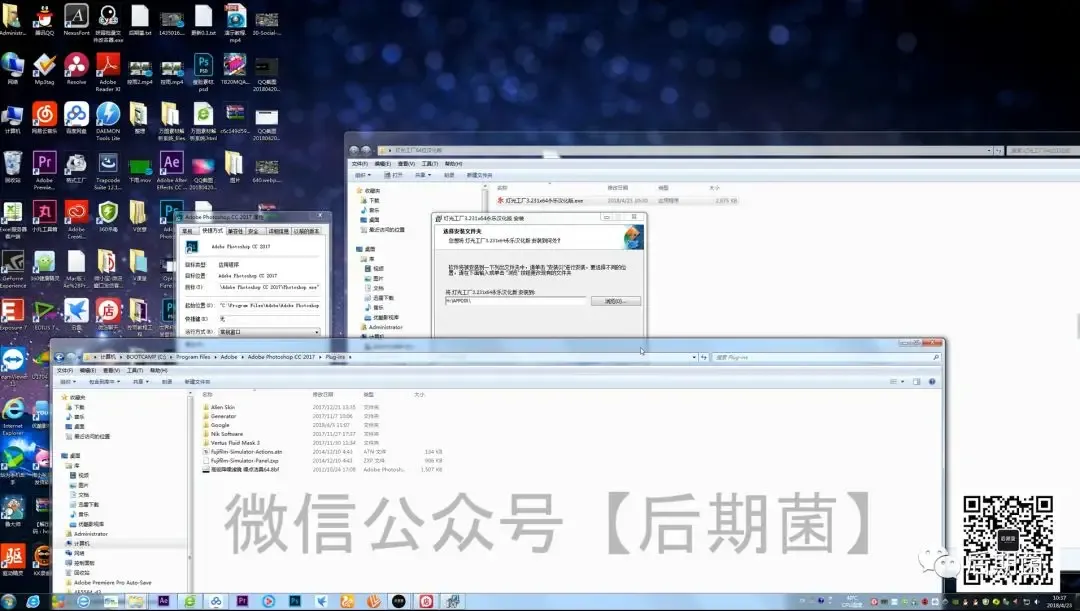The width and height of the screenshot is (1080, 611).
Task: Open 工具(T) menu in Plug-ins window
Action: coord(134,371)
